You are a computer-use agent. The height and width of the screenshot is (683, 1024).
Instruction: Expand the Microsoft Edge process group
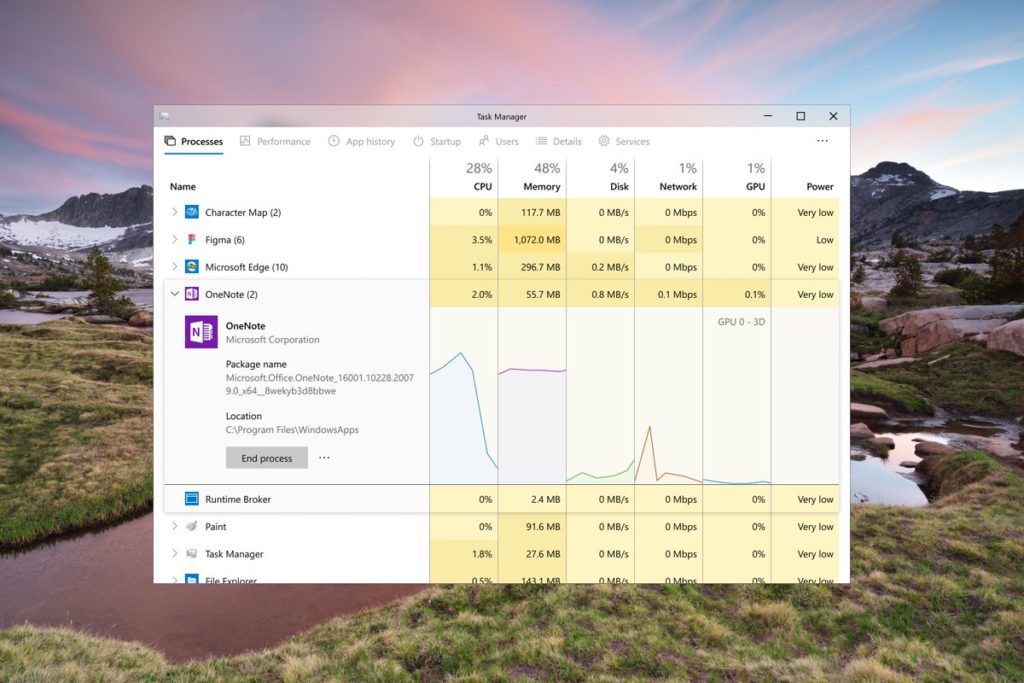click(177, 267)
